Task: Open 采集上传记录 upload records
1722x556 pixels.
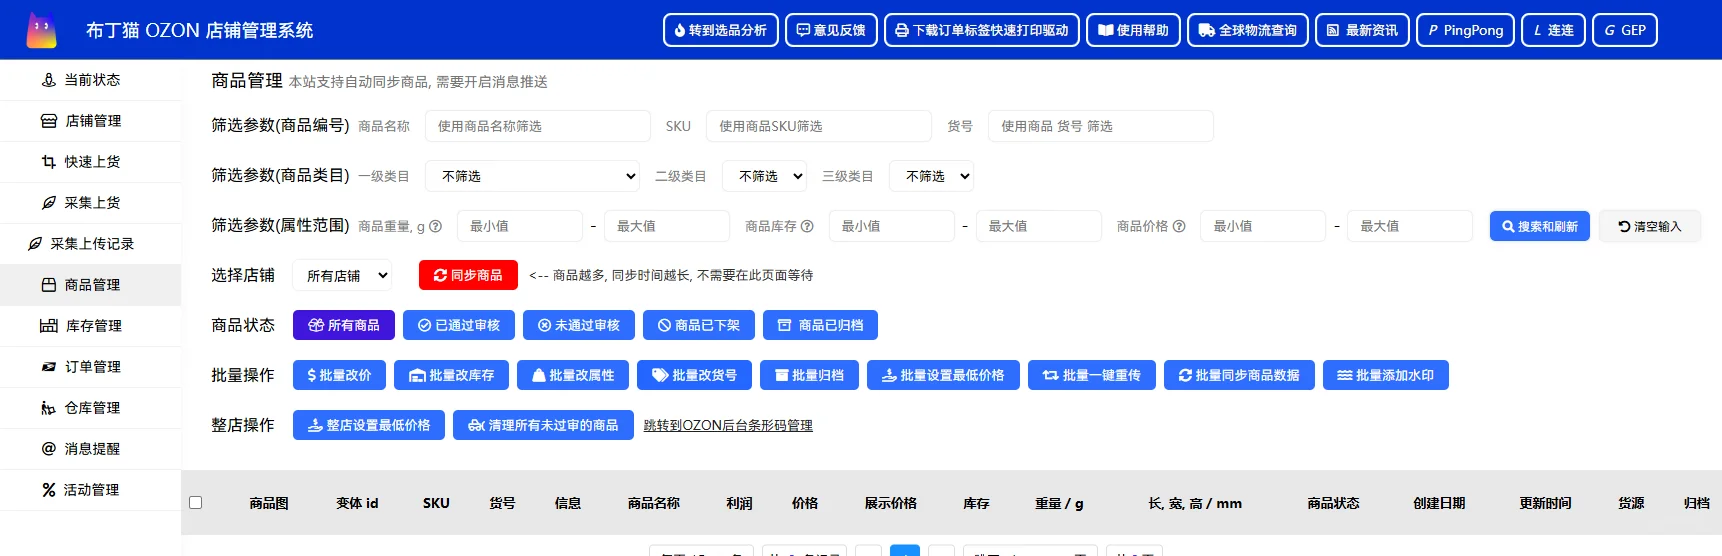Action: 90,244
